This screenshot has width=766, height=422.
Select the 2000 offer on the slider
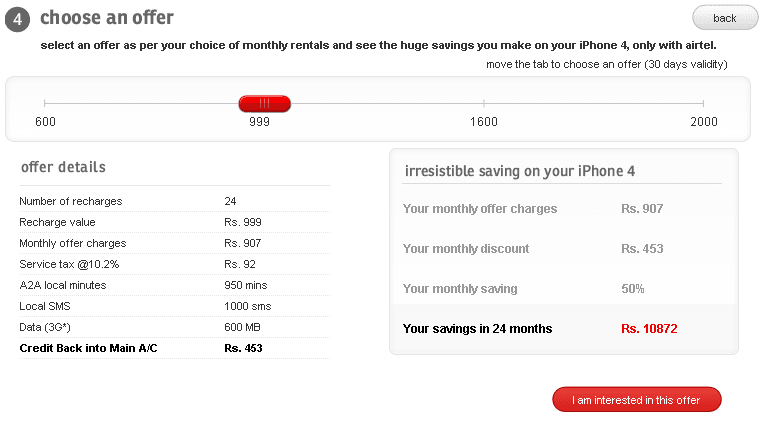(x=703, y=122)
